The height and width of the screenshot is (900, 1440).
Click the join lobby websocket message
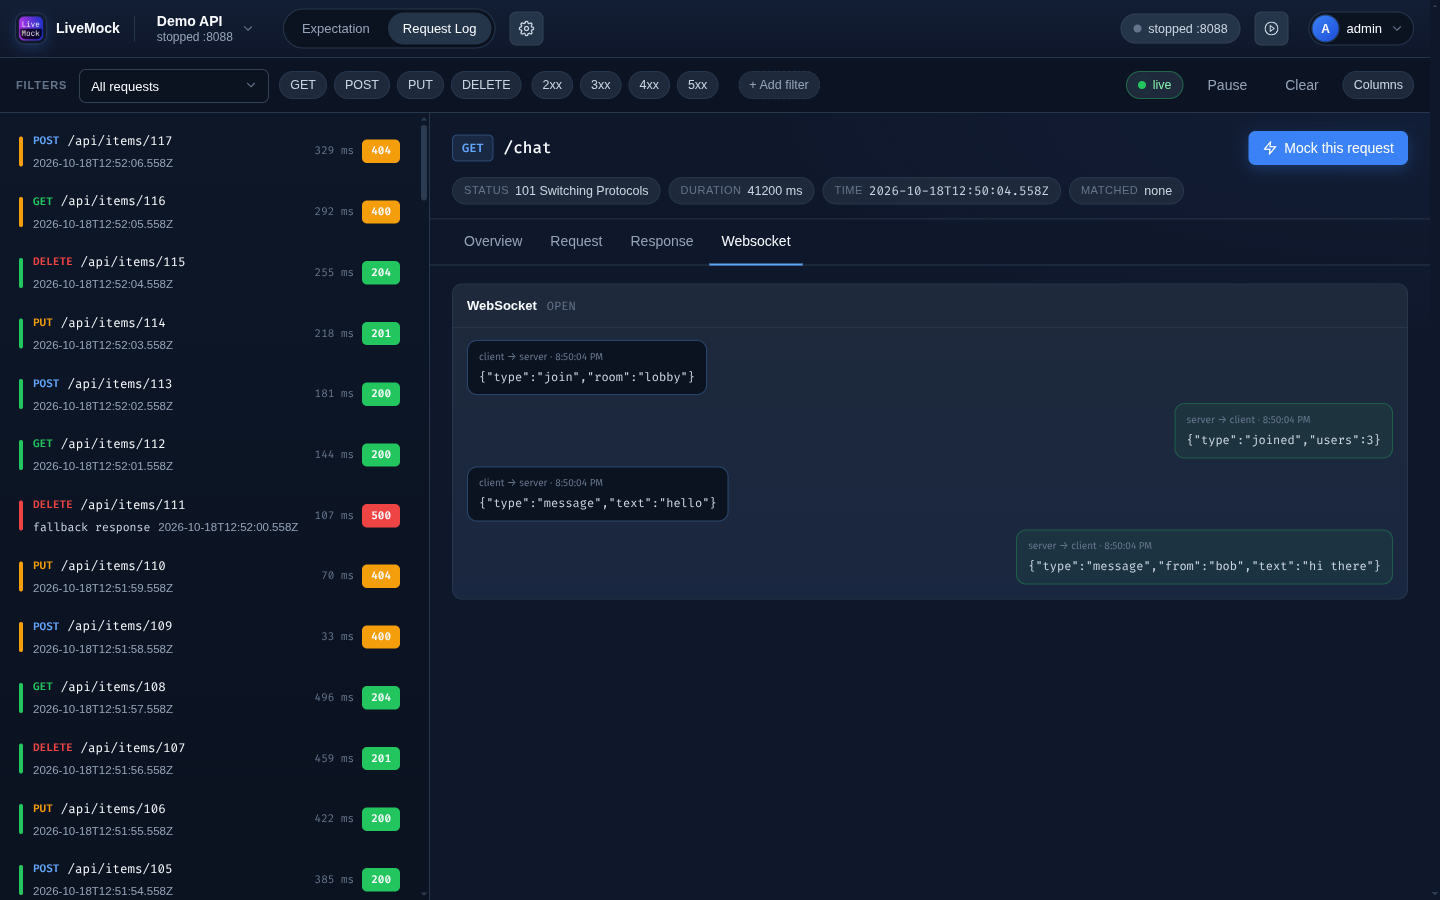587,367
